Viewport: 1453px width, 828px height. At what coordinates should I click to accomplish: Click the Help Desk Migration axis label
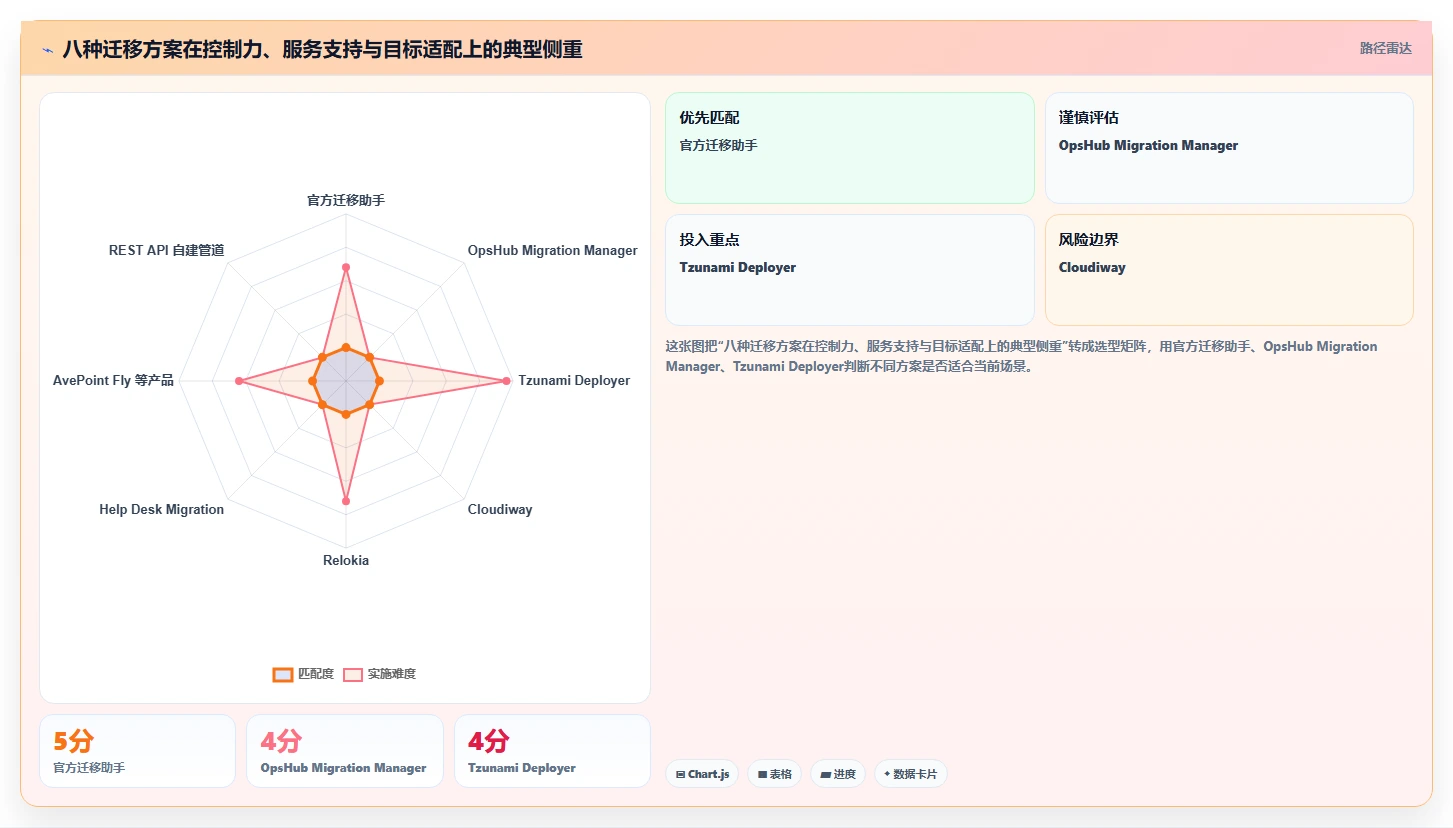pyautogui.click(x=161, y=509)
